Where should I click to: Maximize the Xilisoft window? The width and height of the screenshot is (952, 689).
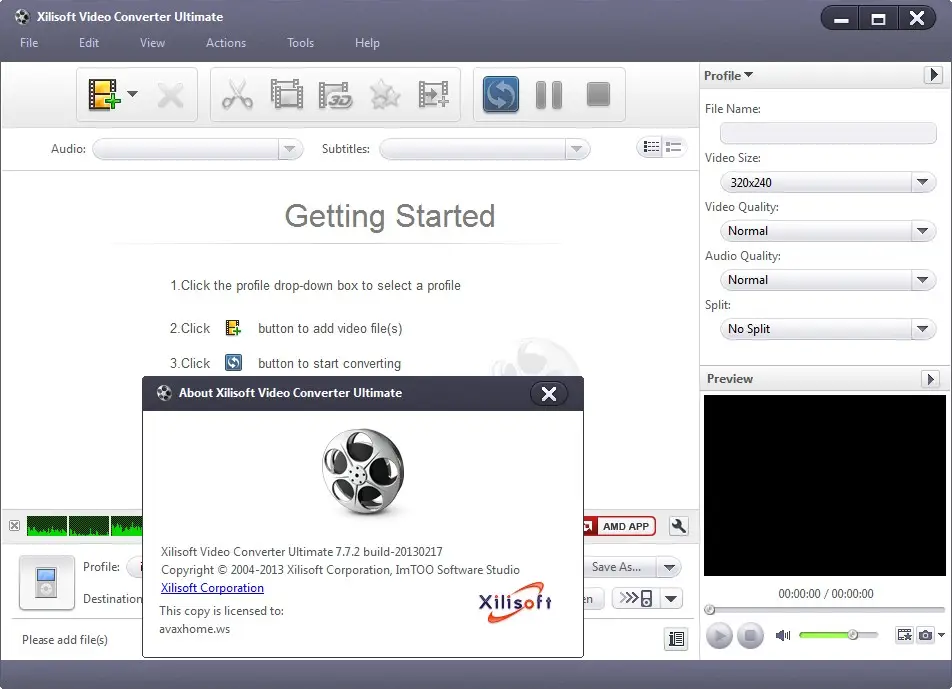[878, 19]
